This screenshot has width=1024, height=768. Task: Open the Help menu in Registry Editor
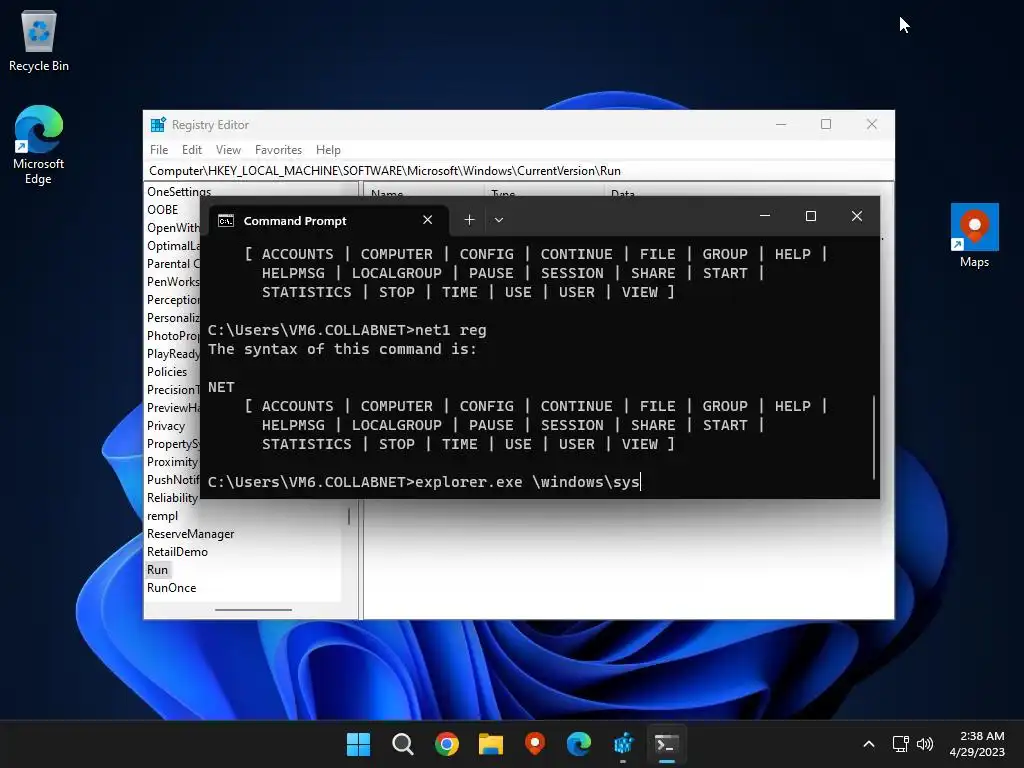click(328, 150)
